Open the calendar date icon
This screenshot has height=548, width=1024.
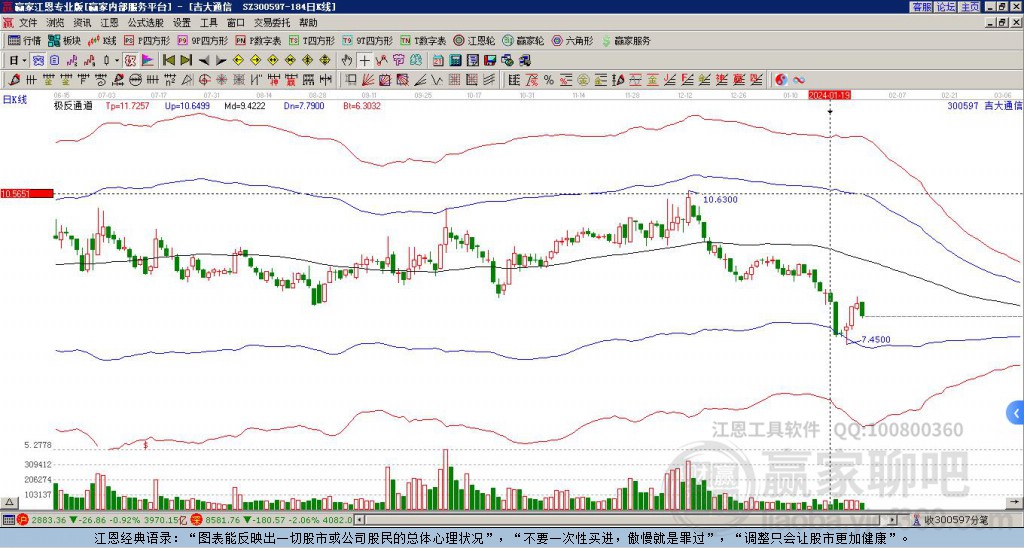(x=438, y=61)
